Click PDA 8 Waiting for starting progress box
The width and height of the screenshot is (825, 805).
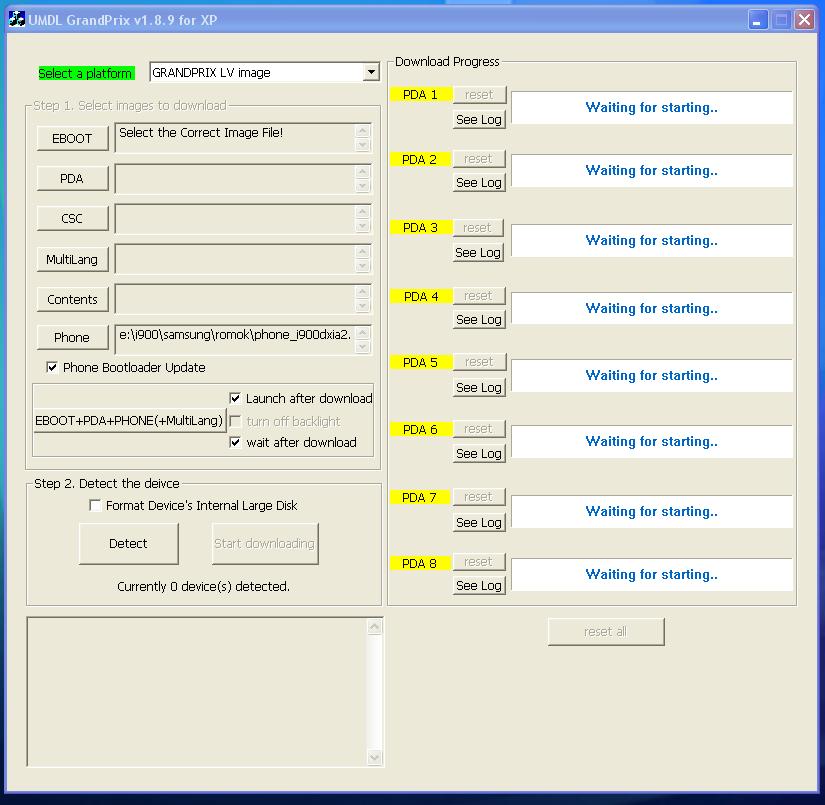[x=651, y=575]
